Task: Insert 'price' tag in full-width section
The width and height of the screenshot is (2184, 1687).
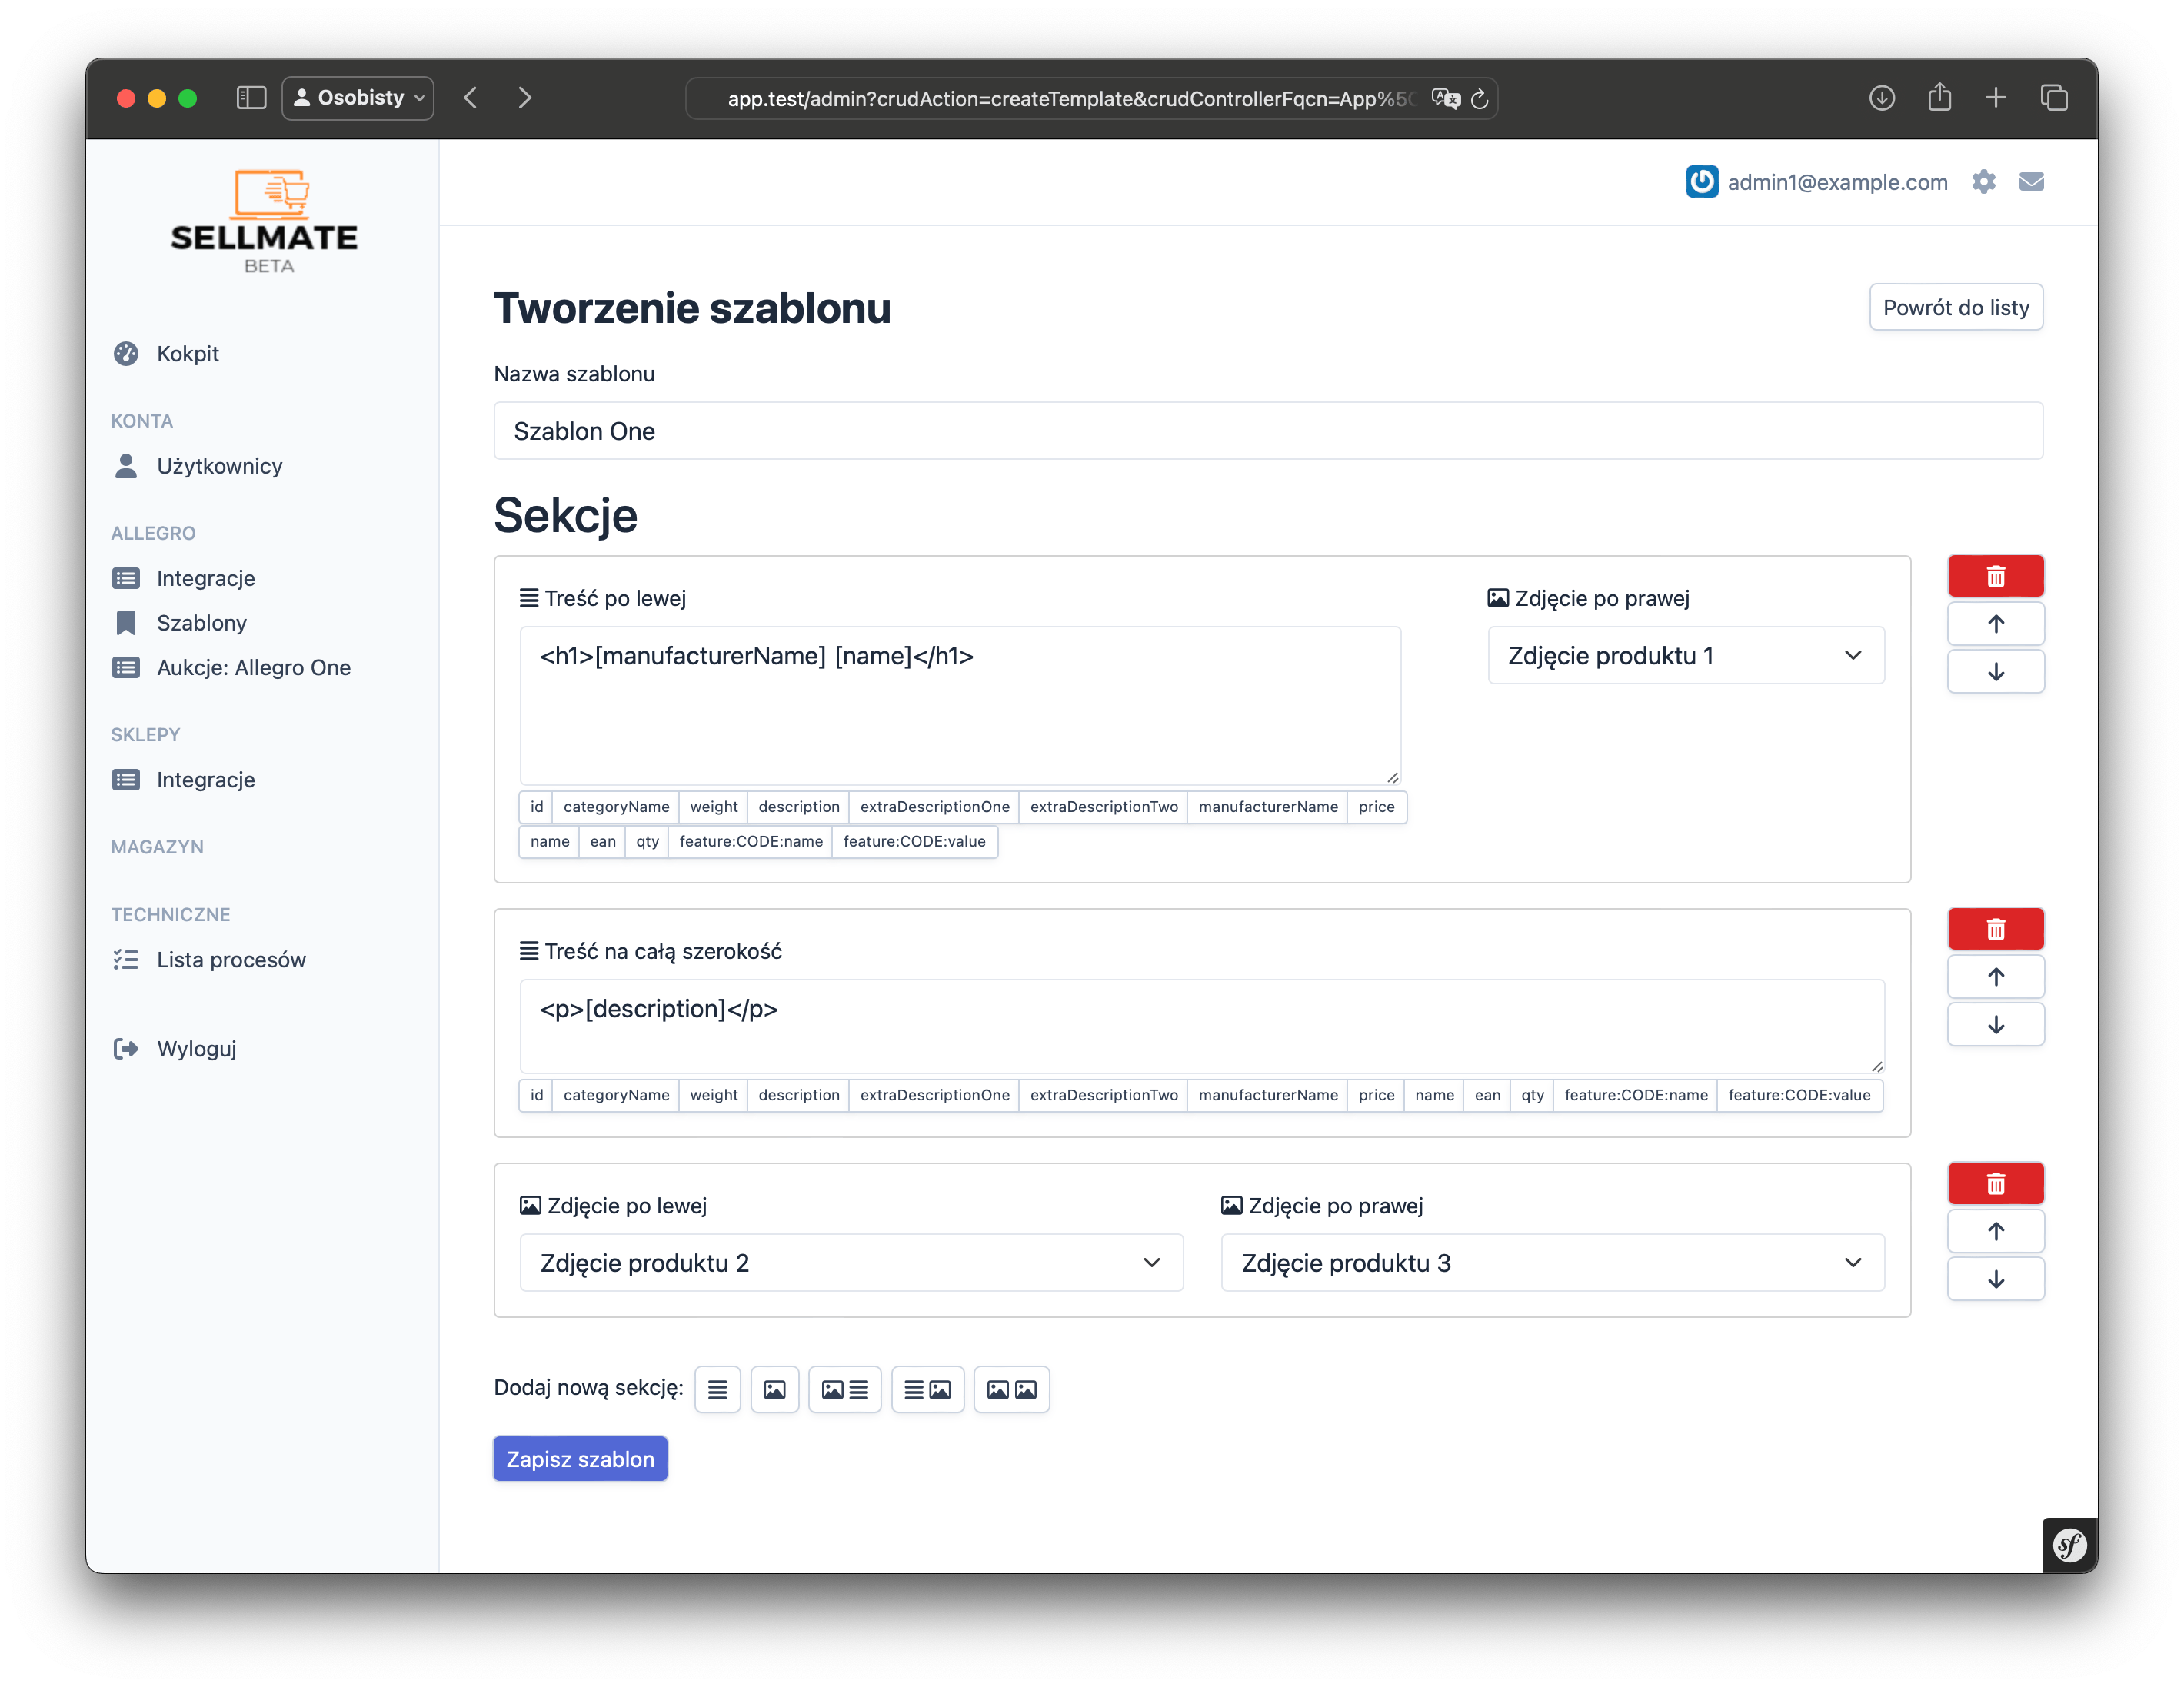Action: 1376,1096
